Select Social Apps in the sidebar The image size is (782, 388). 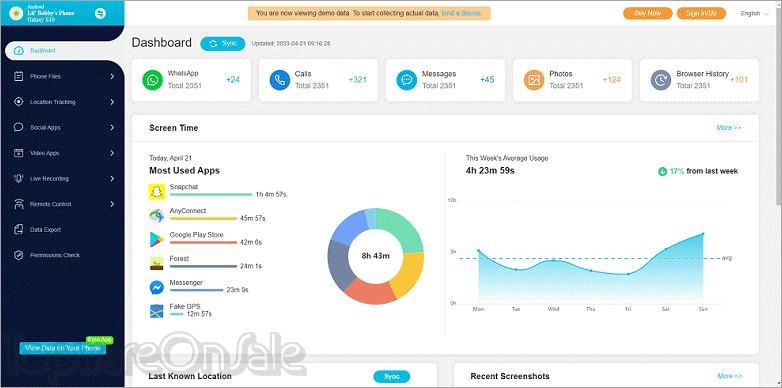coord(62,127)
